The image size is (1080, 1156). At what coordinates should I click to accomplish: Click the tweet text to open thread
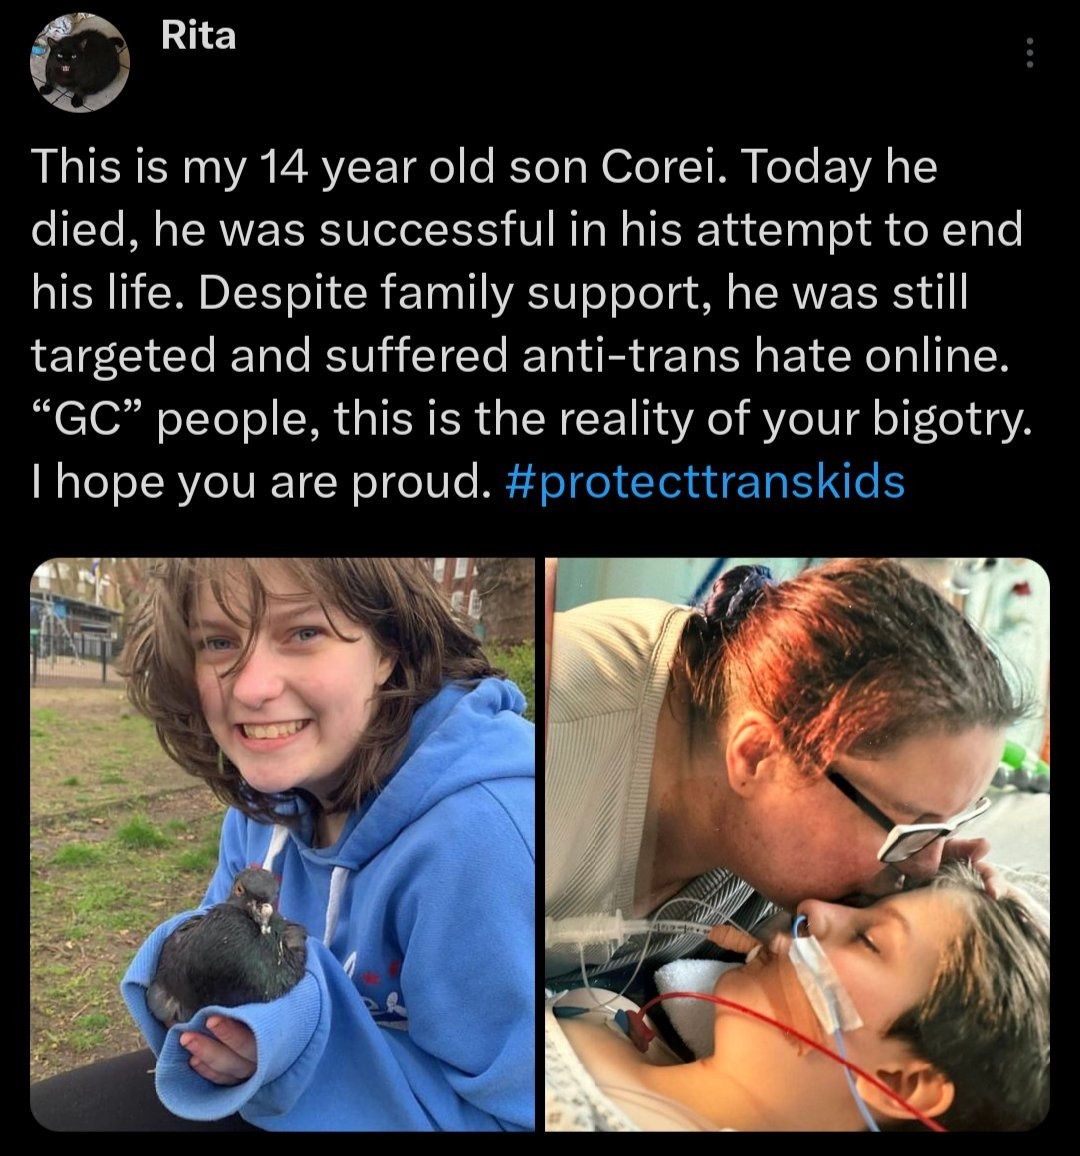pyautogui.click(x=531, y=324)
